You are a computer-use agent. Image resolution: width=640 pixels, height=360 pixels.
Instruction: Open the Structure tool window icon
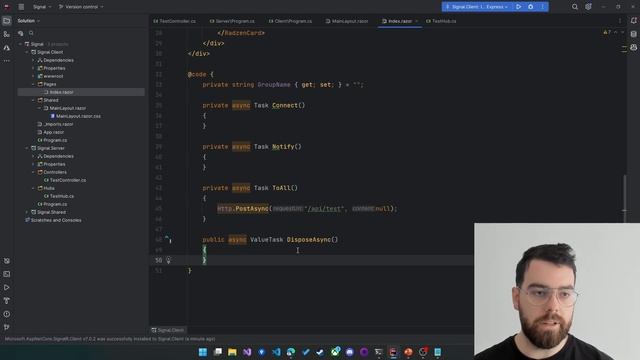[x=7, y=34]
